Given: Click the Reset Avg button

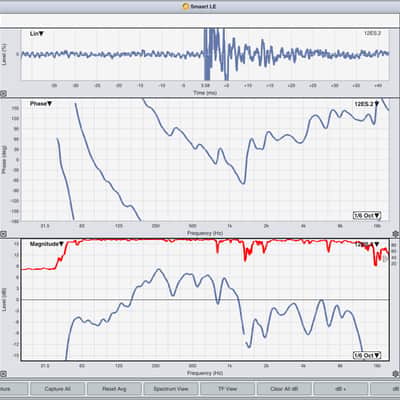Looking at the screenshot, I should (114, 389).
